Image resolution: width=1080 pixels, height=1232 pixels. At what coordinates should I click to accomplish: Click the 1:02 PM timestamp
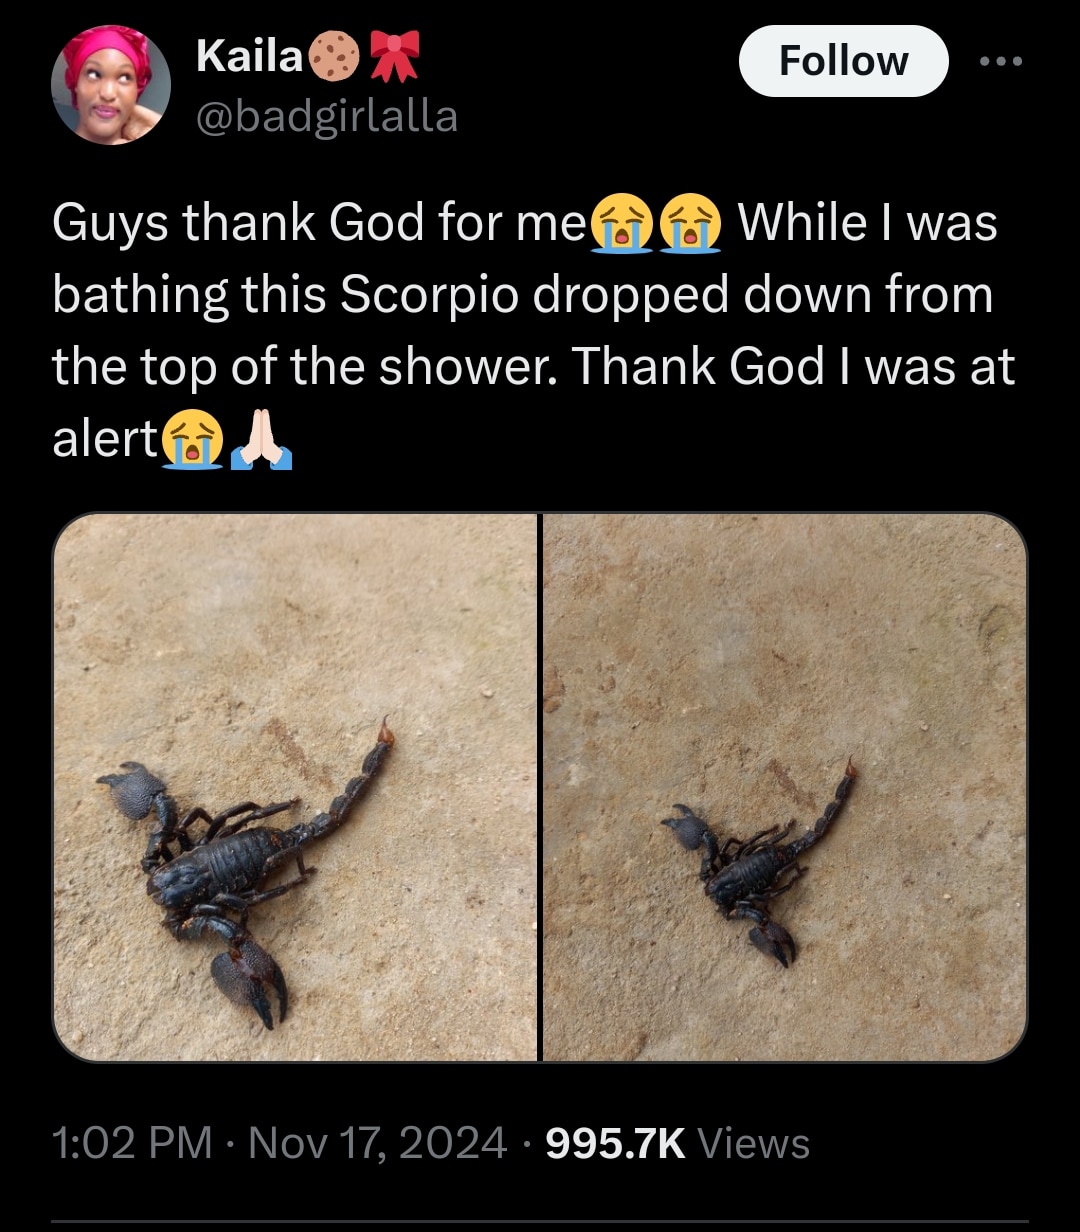132,1142
